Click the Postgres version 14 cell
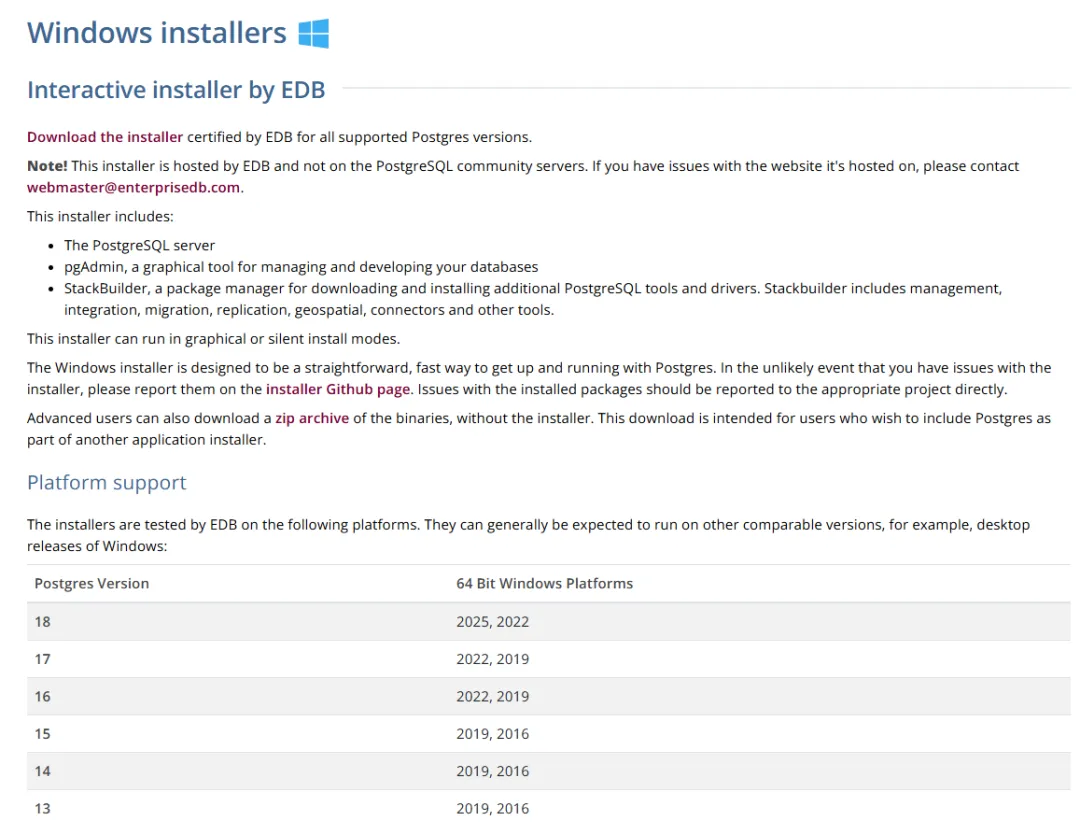This screenshot has width=1080, height=835. click(43, 771)
